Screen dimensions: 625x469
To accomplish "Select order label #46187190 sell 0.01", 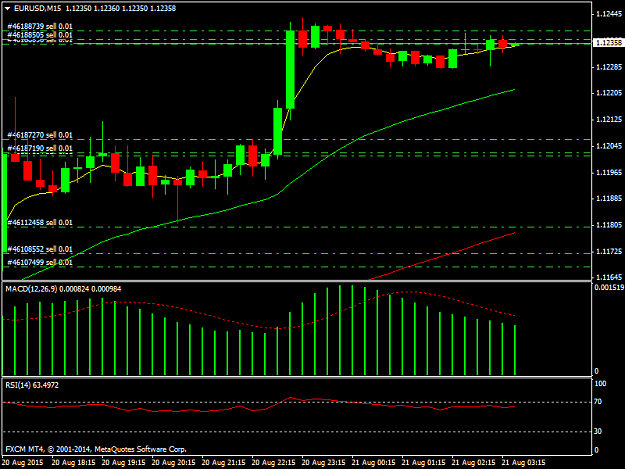I will [40, 148].
